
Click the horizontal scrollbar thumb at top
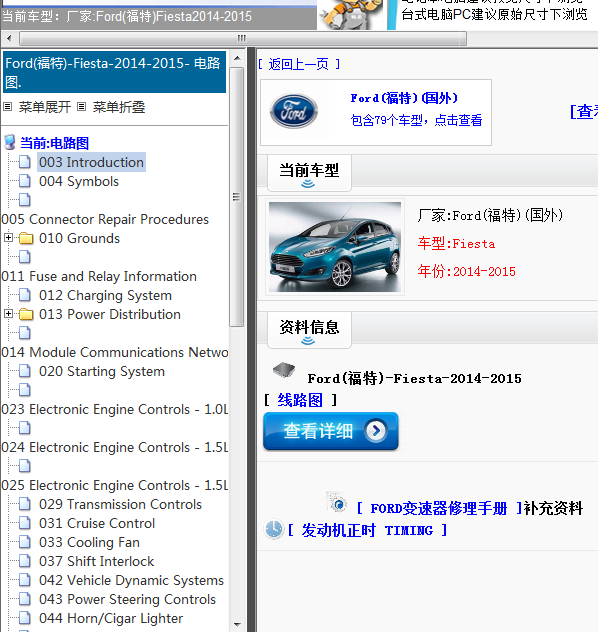coord(243,39)
